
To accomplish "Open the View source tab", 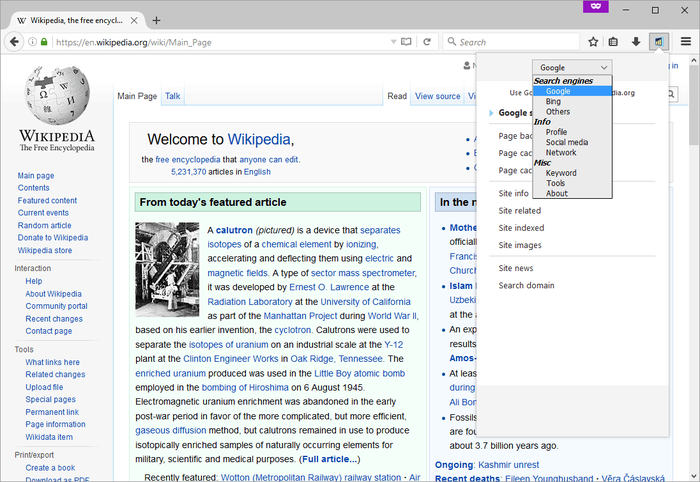I will (438, 96).
